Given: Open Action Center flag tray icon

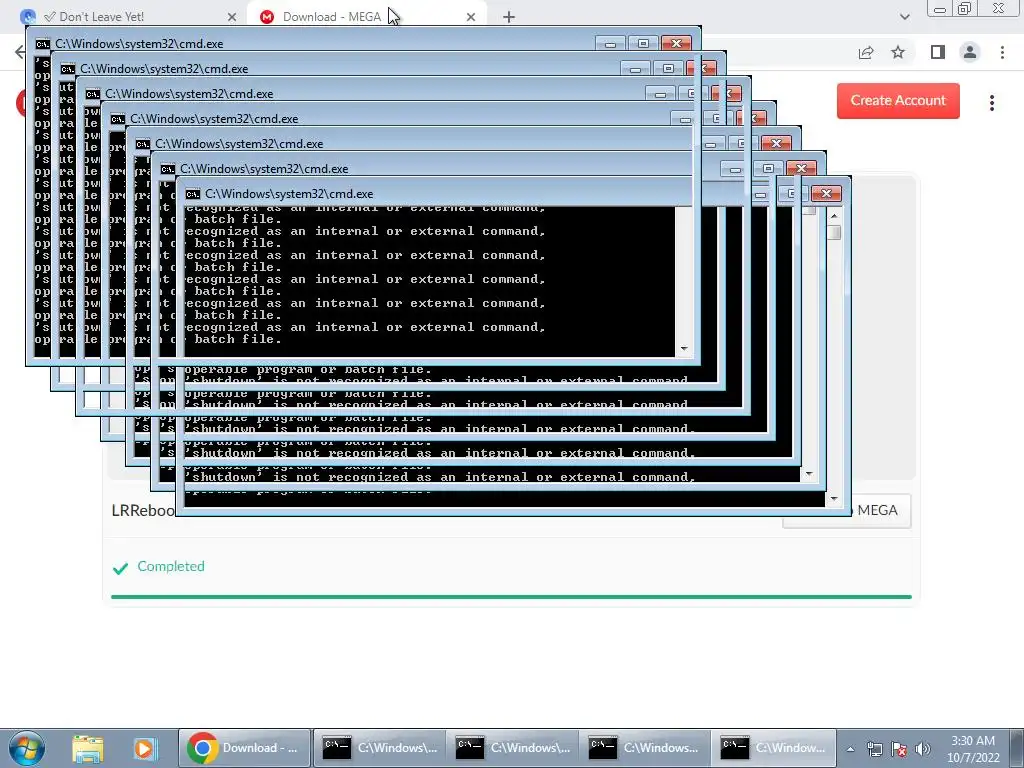Looking at the screenshot, I should pos(899,749).
